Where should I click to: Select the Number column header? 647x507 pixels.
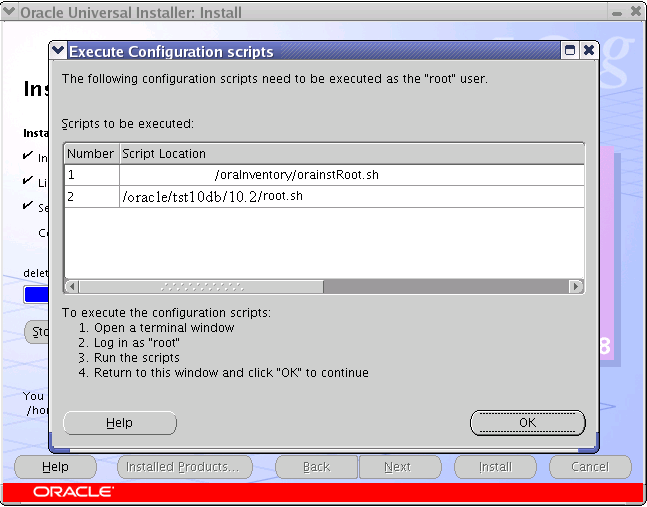92,154
